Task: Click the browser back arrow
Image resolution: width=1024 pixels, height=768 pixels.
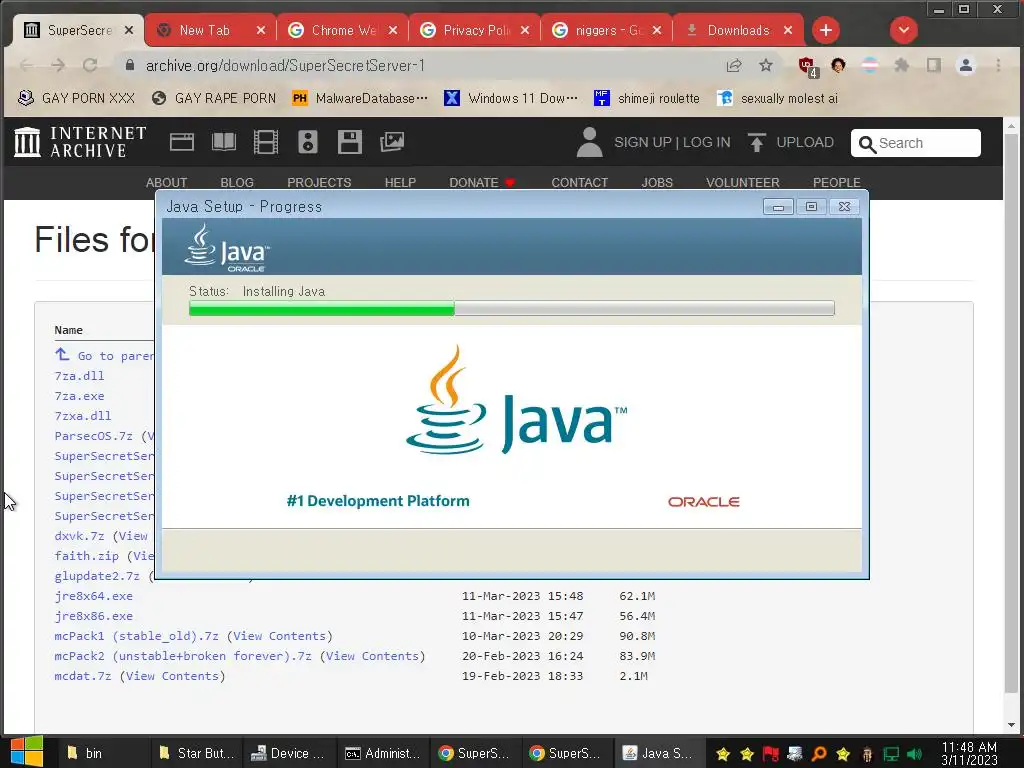Action: [27, 65]
